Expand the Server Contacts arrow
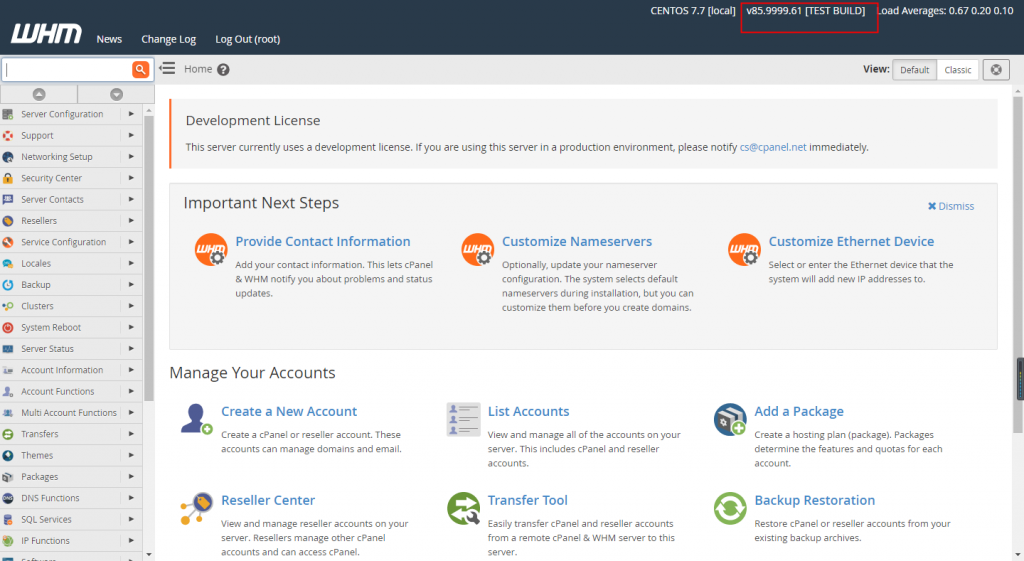The image size is (1024, 561). pyautogui.click(x=131, y=199)
